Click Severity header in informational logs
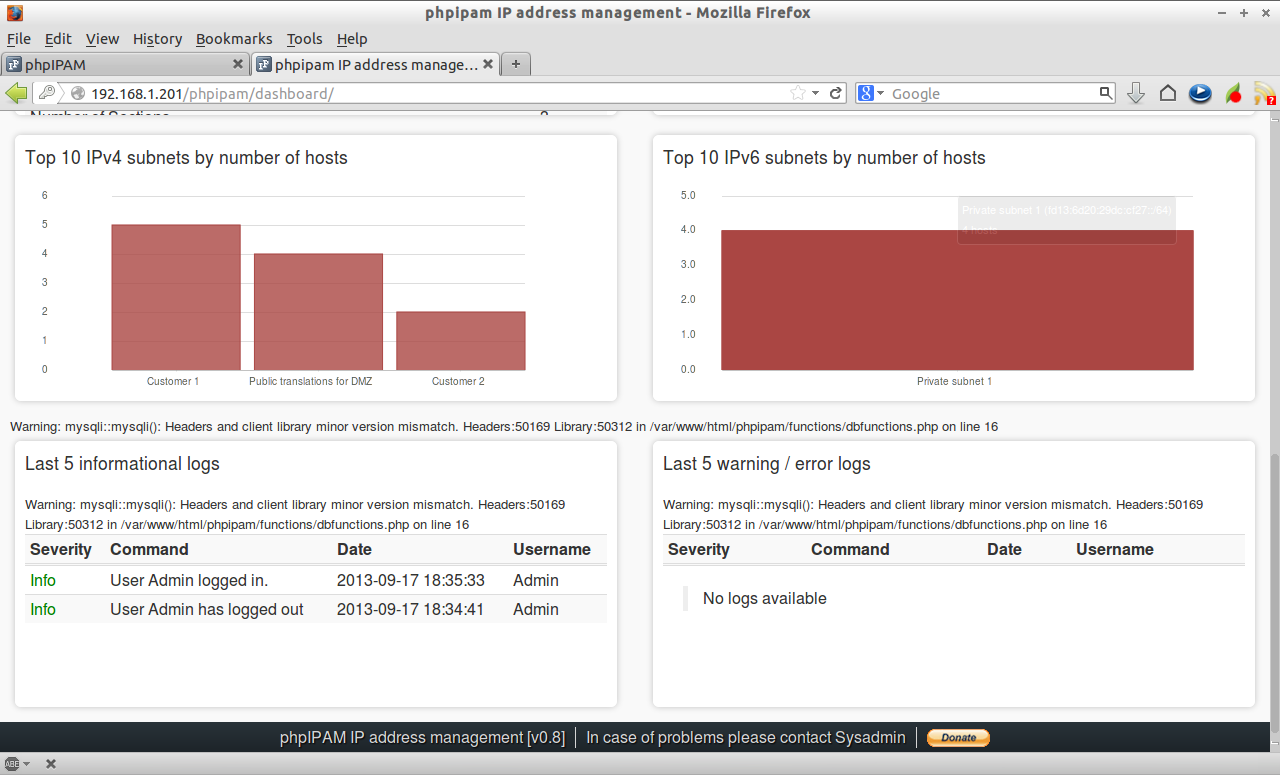This screenshot has width=1280, height=776. (61, 549)
